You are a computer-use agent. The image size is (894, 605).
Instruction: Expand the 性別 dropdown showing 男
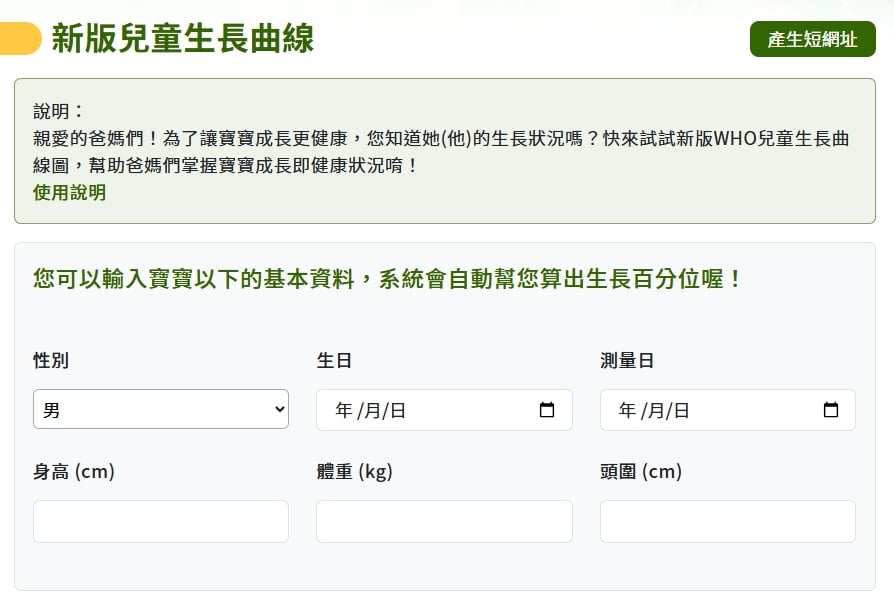[161, 409]
